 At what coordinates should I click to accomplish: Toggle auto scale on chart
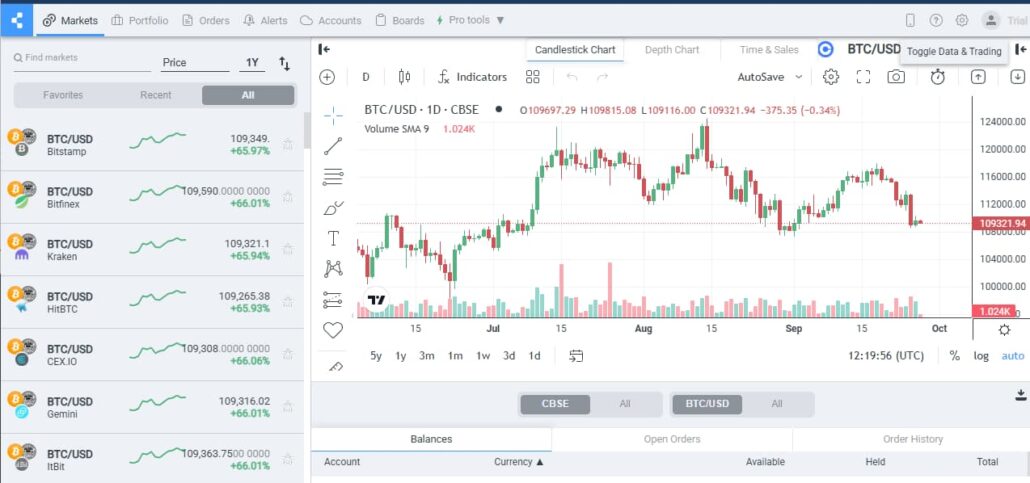(1012, 356)
